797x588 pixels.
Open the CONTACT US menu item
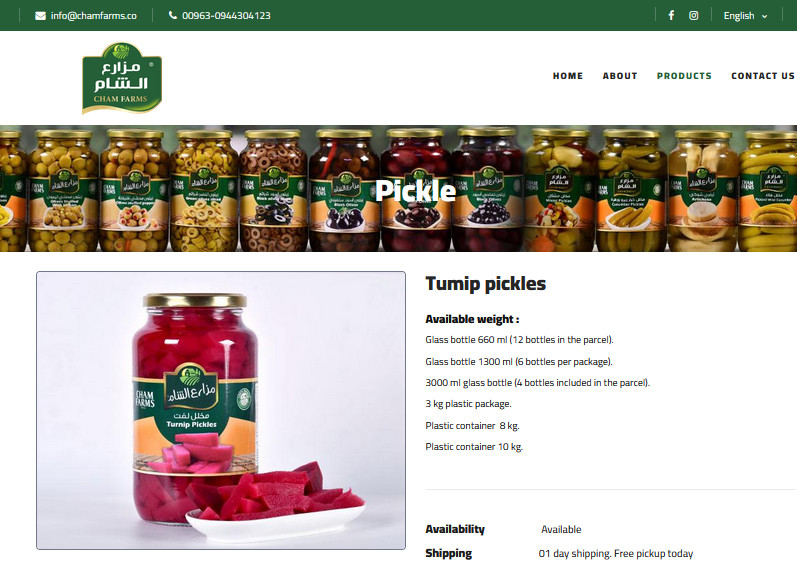(x=763, y=76)
